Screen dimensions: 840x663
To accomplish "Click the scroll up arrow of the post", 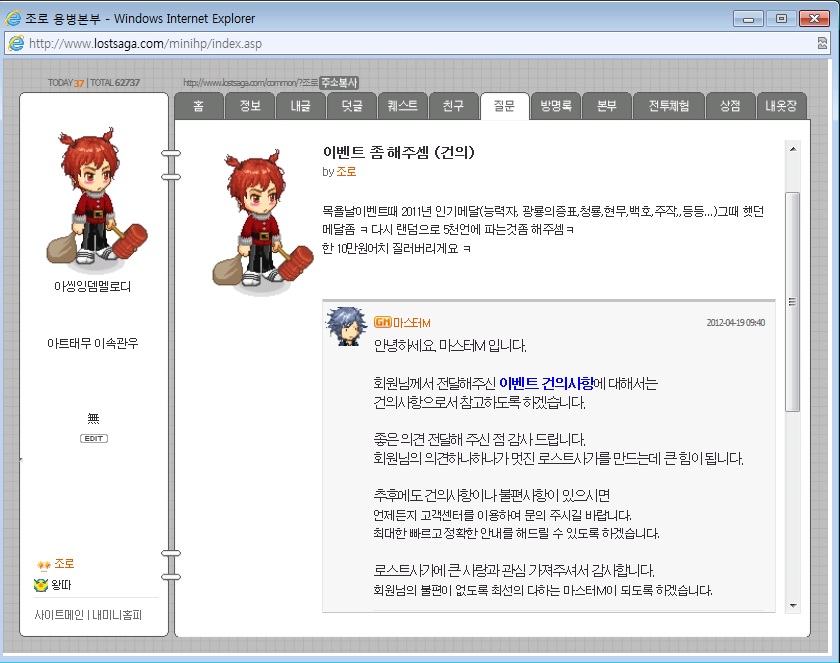I will (793, 149).
